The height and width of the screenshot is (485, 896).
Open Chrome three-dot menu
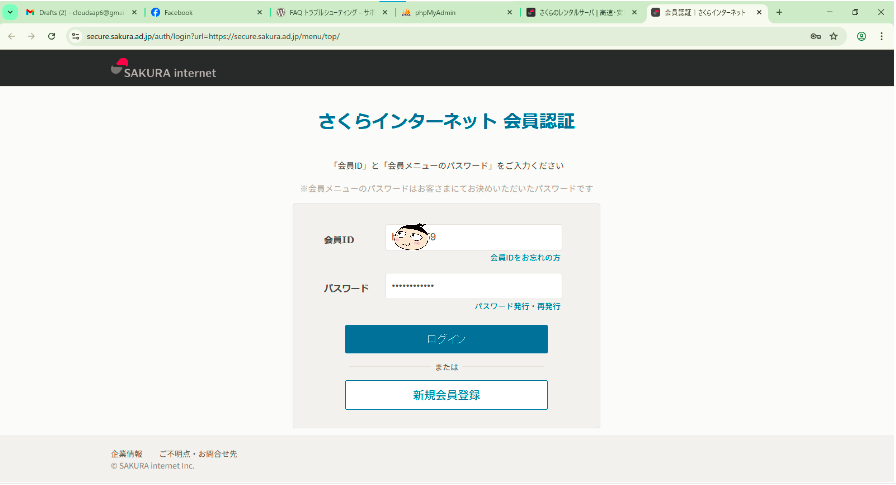(x=881, y=36)
